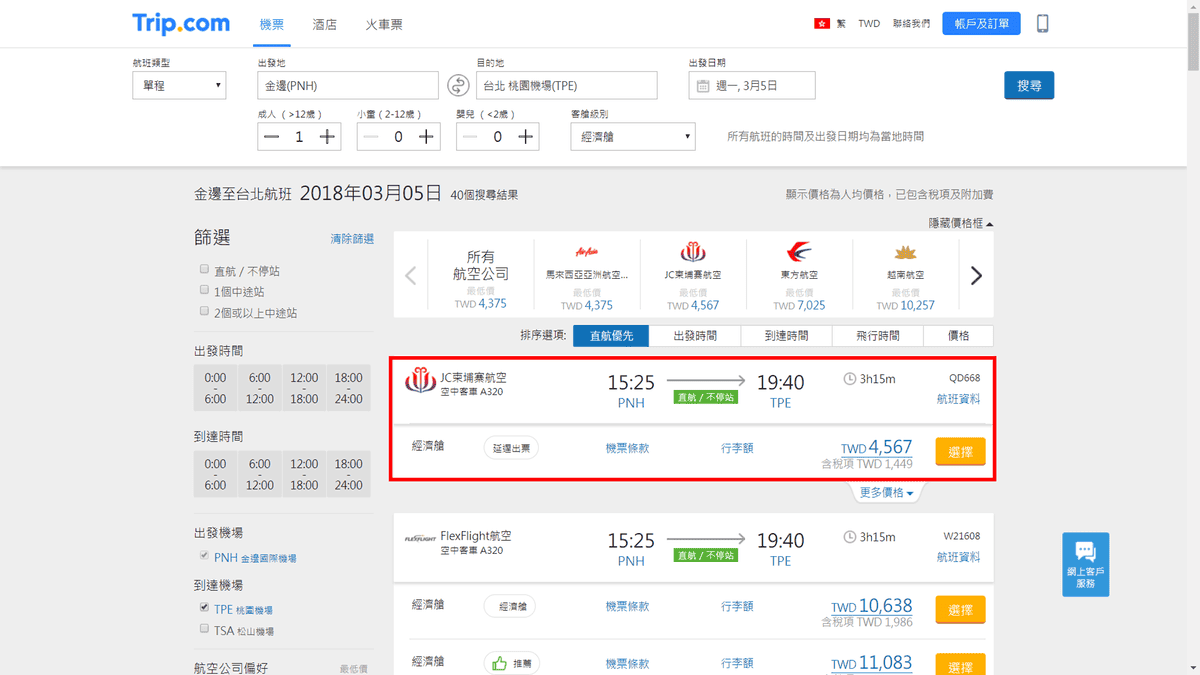
Task: Sort results by 價格
Action: click(x=959, y=336)
